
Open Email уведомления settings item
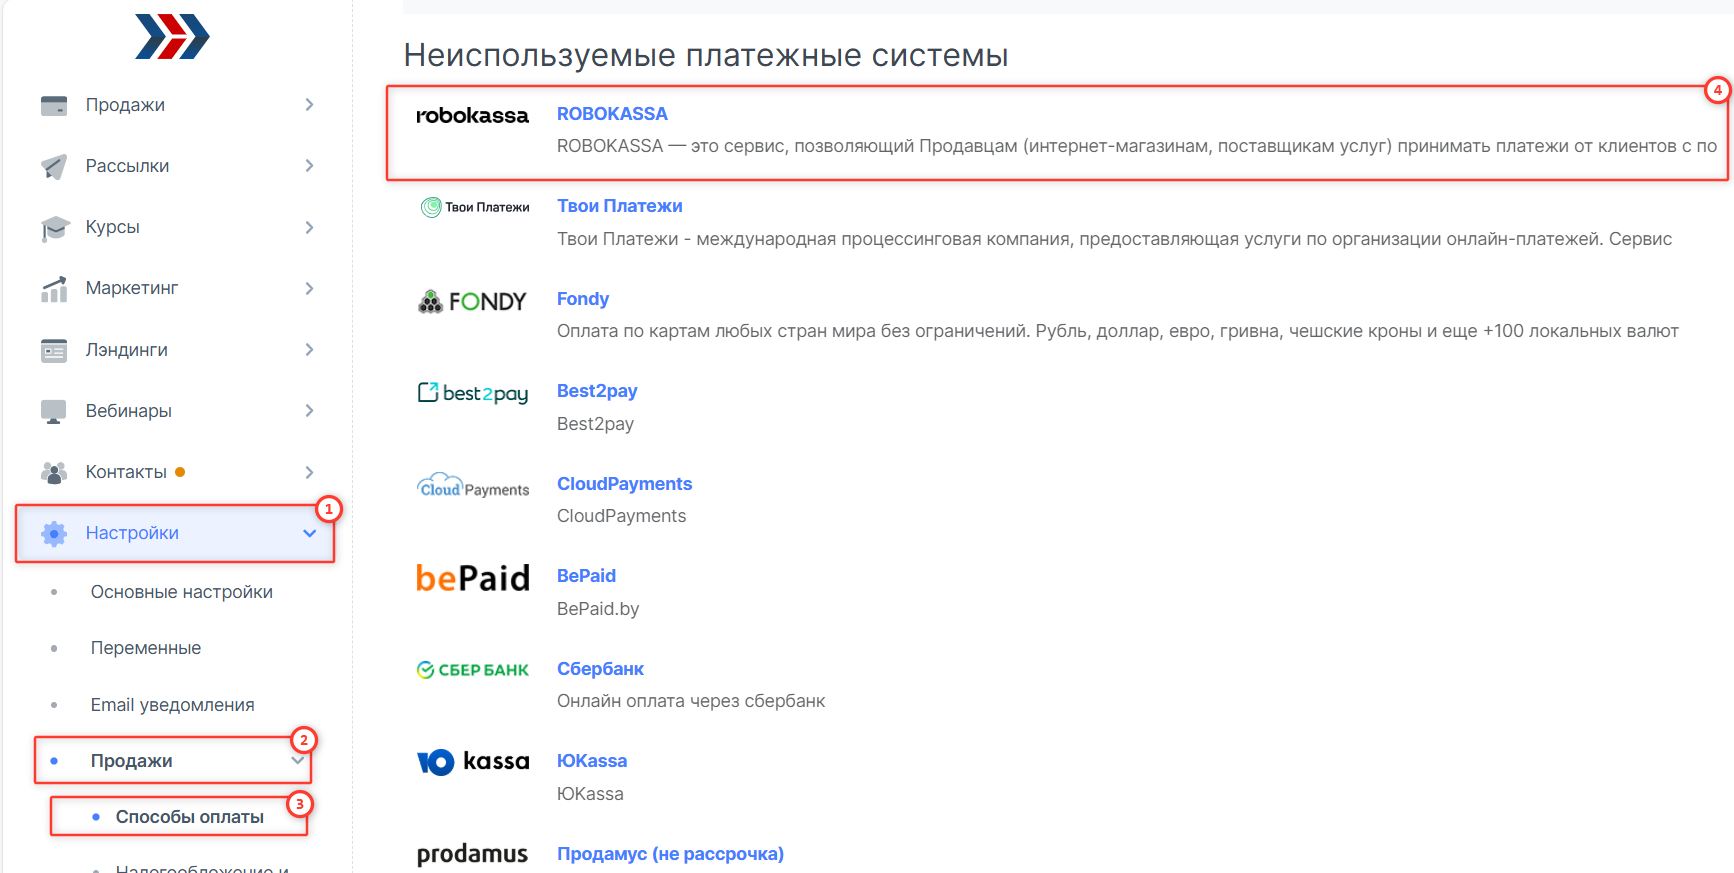172,705
